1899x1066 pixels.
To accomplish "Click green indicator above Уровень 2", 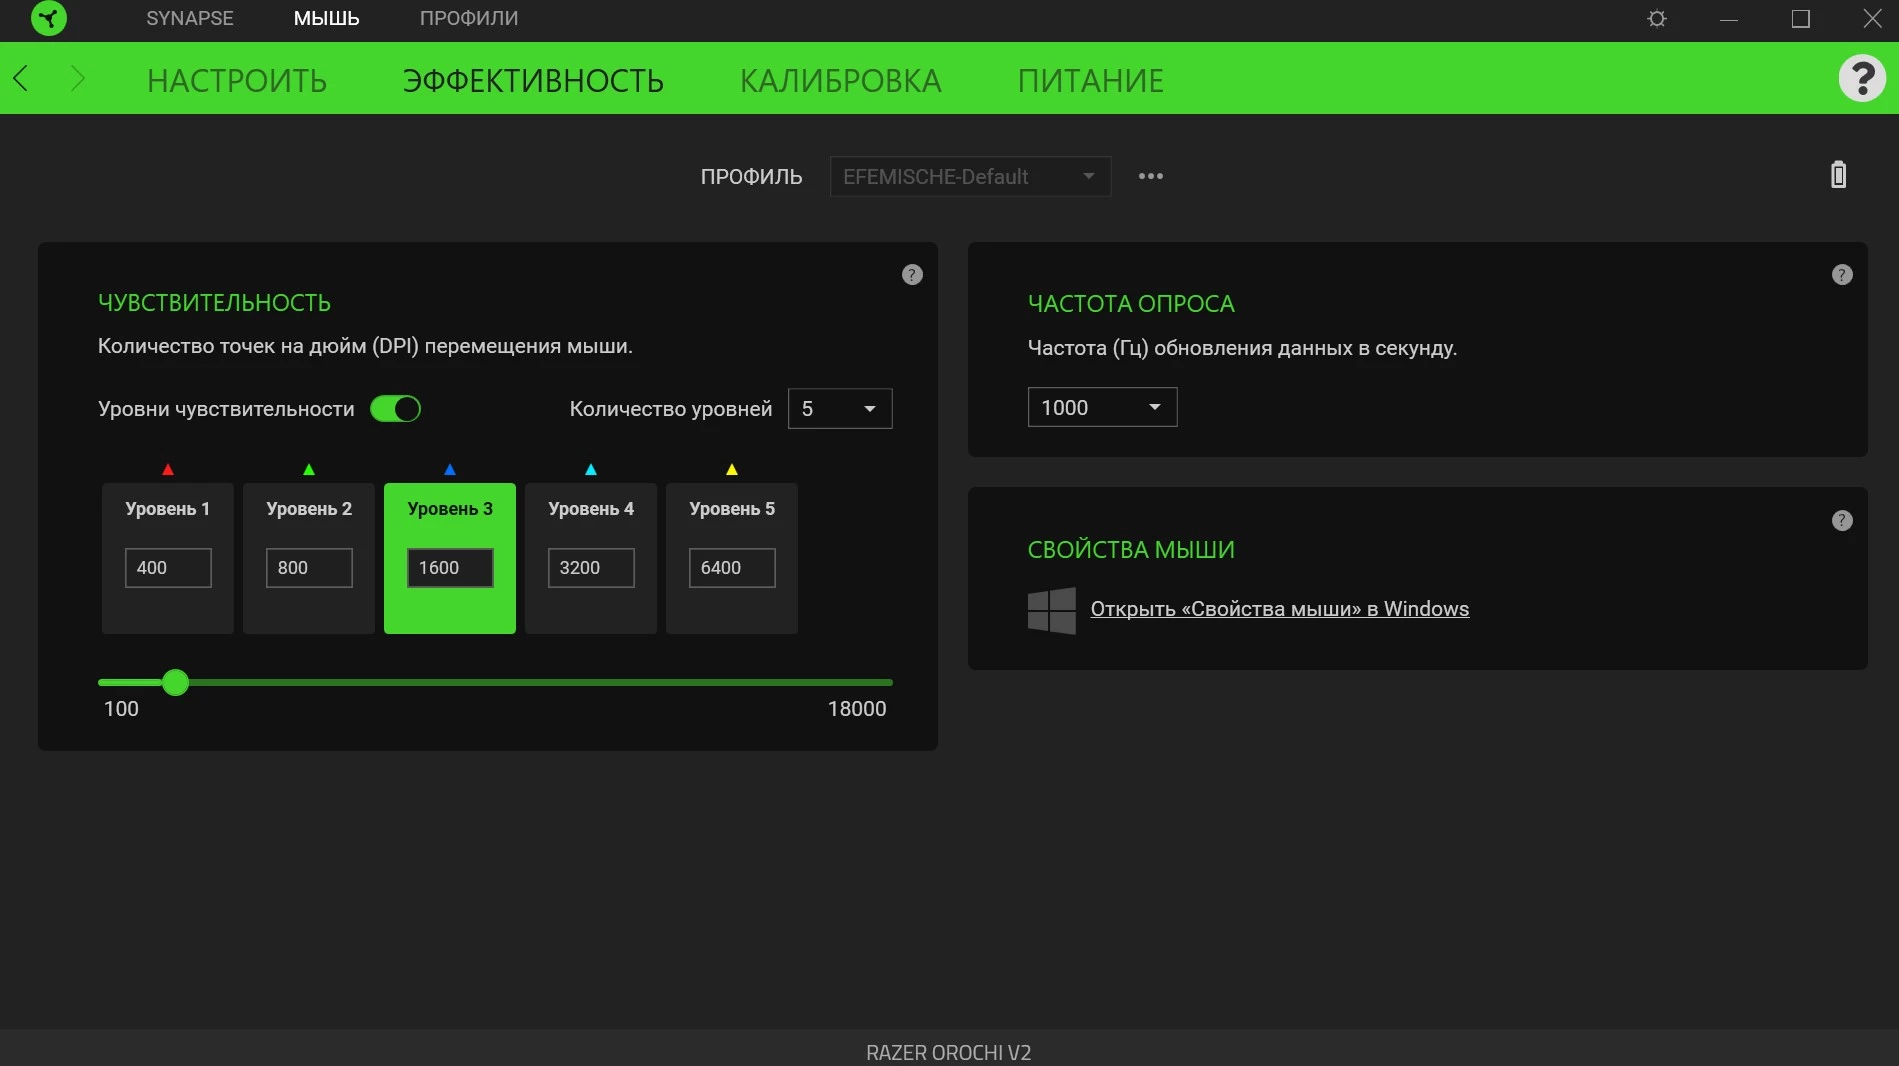I will tap(309, 469).
